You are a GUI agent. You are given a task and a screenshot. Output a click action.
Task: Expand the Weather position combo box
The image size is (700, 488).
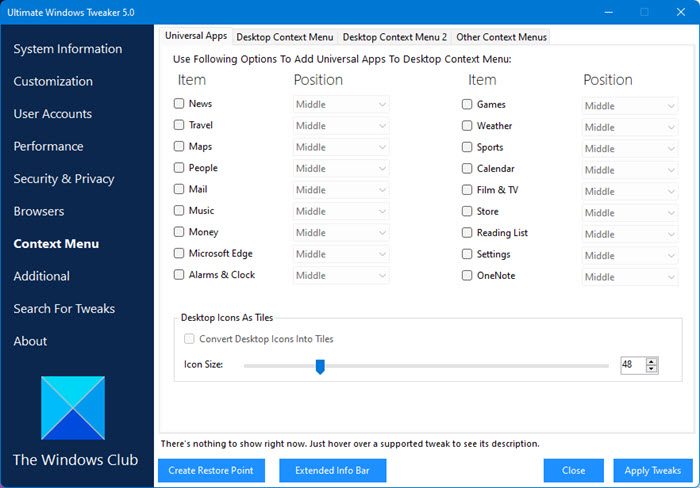(630, 127)
